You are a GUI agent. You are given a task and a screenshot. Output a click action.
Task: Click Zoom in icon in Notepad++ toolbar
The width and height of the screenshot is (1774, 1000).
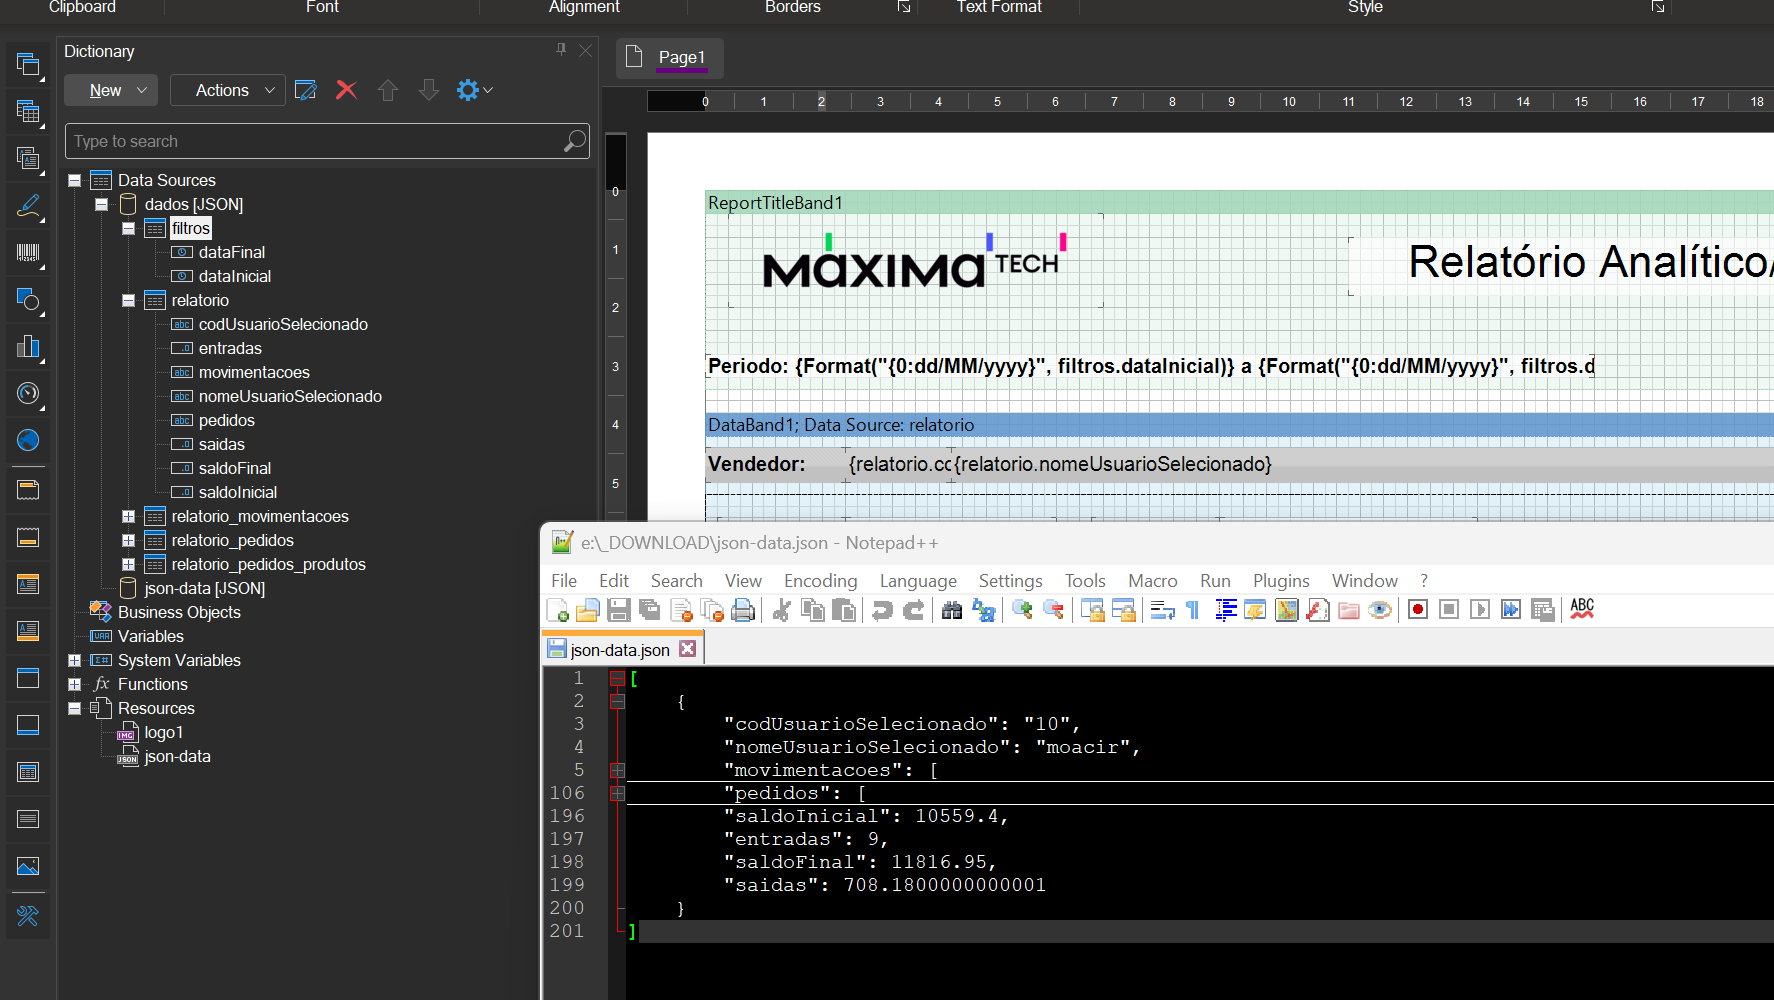[x=1022, y=610]
